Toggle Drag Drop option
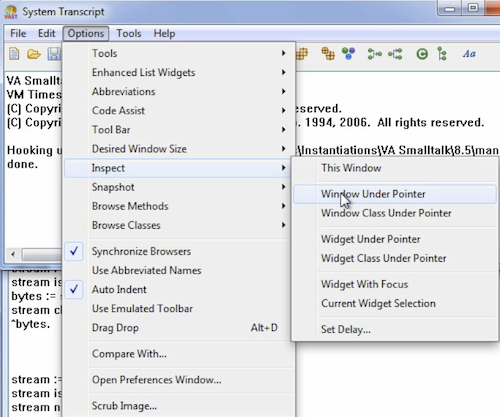 178,328
